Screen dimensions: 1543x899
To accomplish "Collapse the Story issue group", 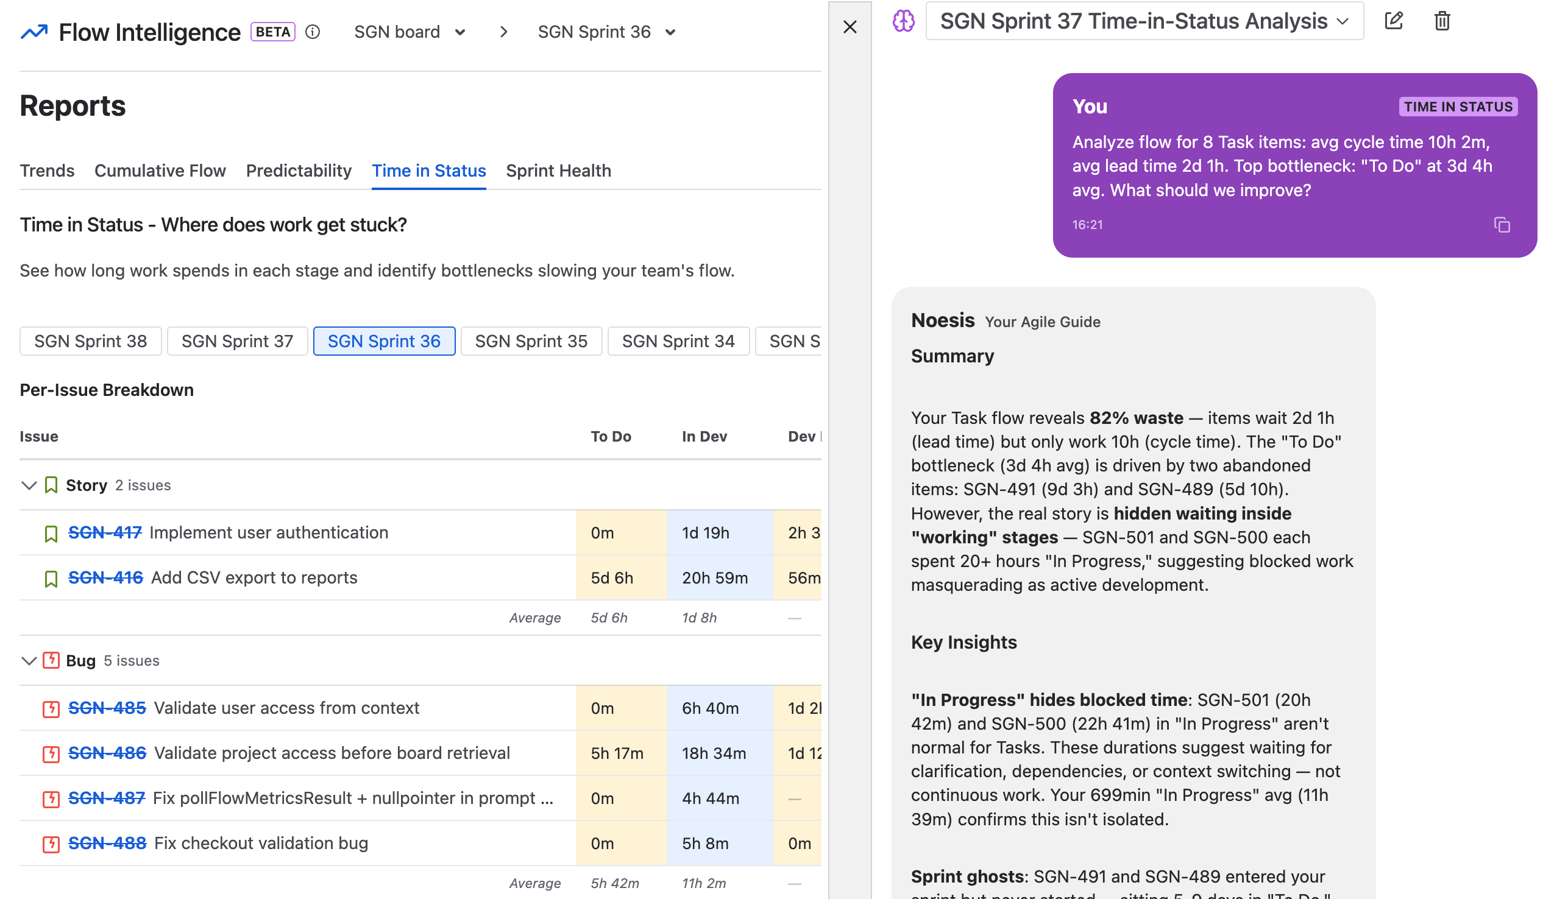I will point(29,486).
